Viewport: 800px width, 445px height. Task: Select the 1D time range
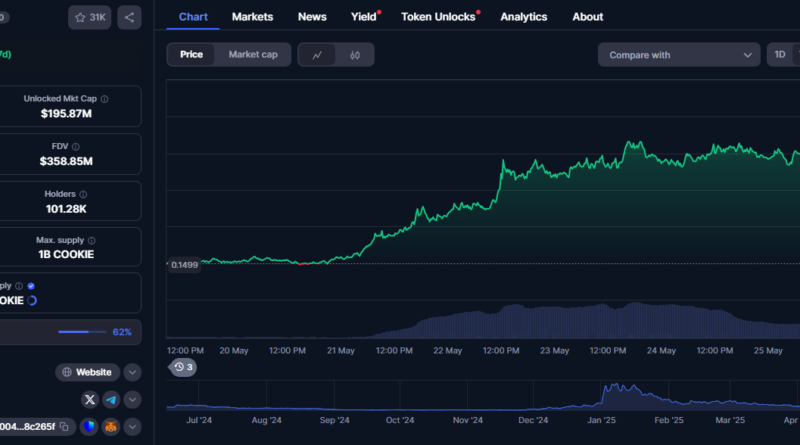(x=780, y=55)
